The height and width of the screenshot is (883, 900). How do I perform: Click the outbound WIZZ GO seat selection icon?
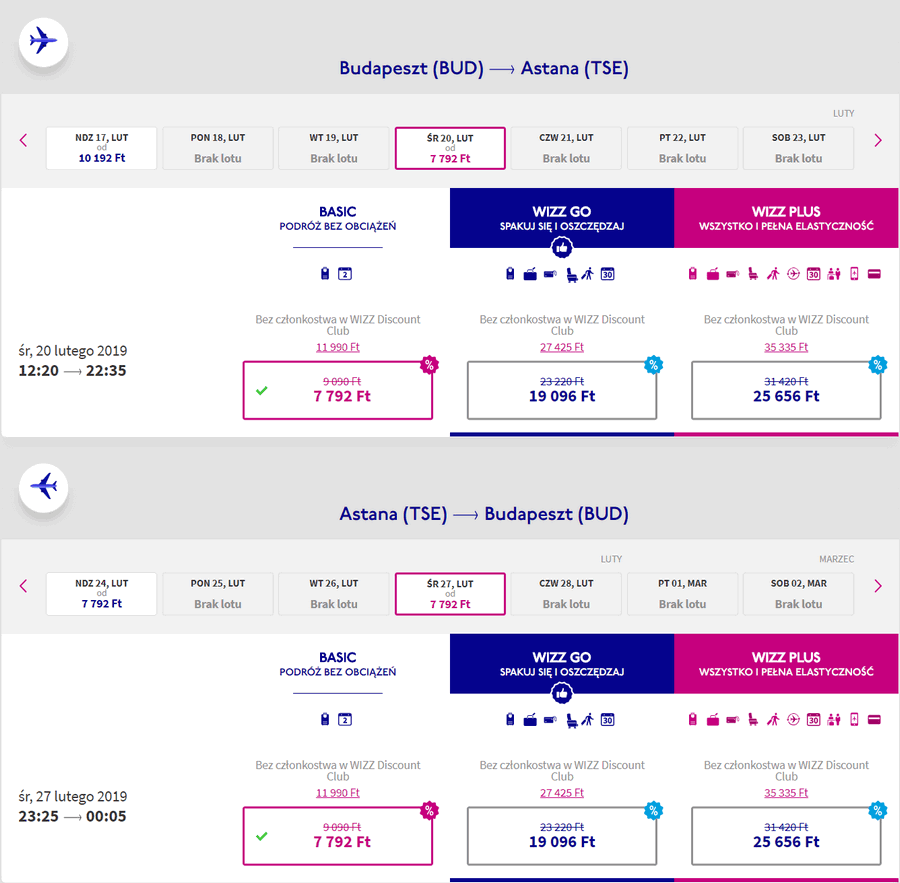[x=572, y=275]
